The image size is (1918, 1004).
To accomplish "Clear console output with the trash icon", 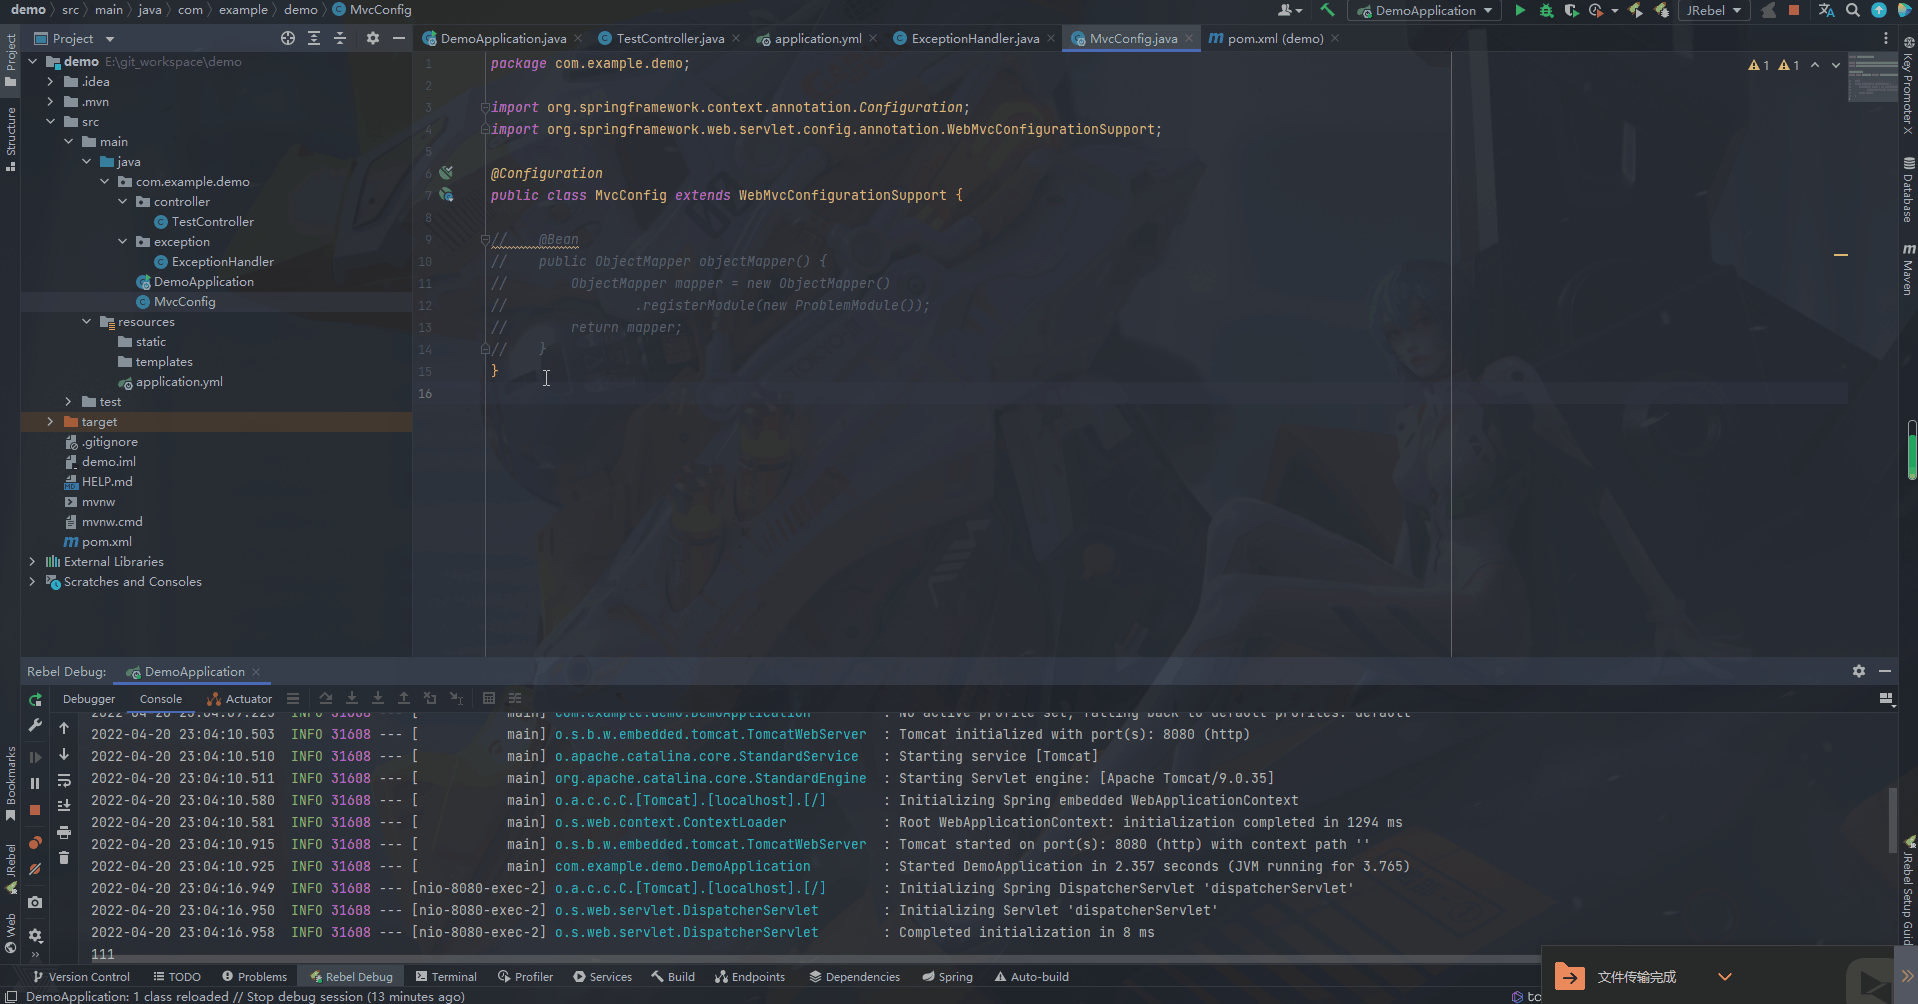I will pos(64,856).
